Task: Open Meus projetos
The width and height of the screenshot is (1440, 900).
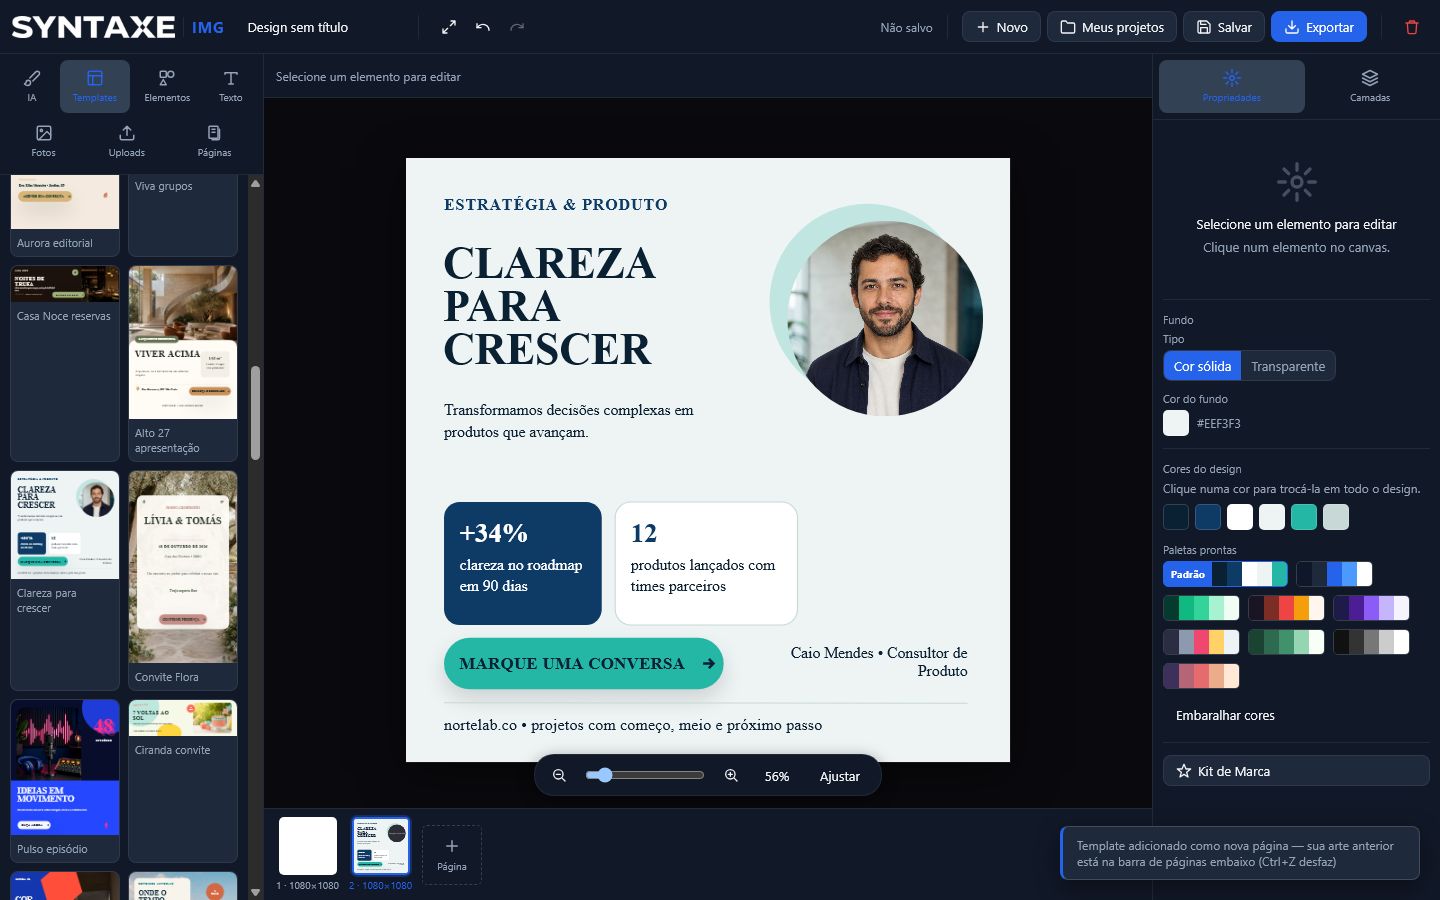Action: click(x=1112, y=27)
